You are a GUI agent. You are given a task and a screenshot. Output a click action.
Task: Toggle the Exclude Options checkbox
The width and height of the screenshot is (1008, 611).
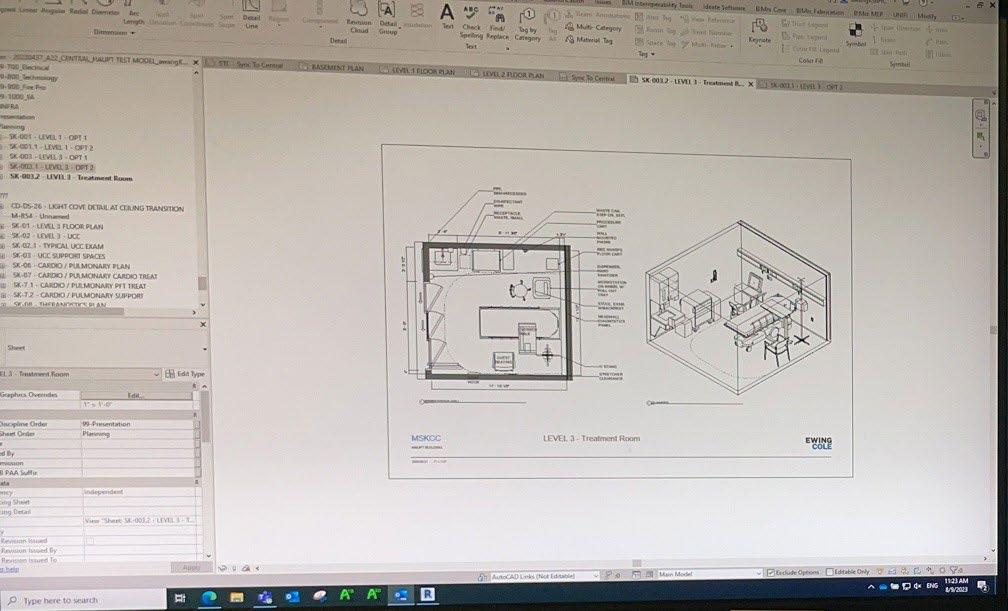(770, 572)
